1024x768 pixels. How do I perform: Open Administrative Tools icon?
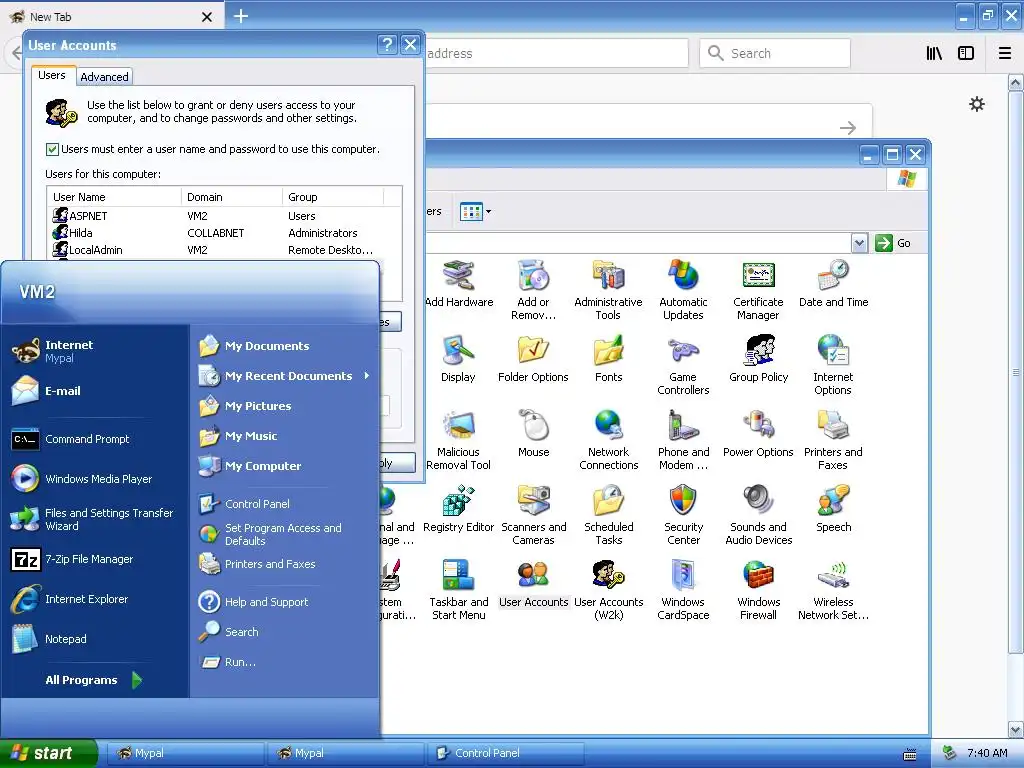[608, 290]
